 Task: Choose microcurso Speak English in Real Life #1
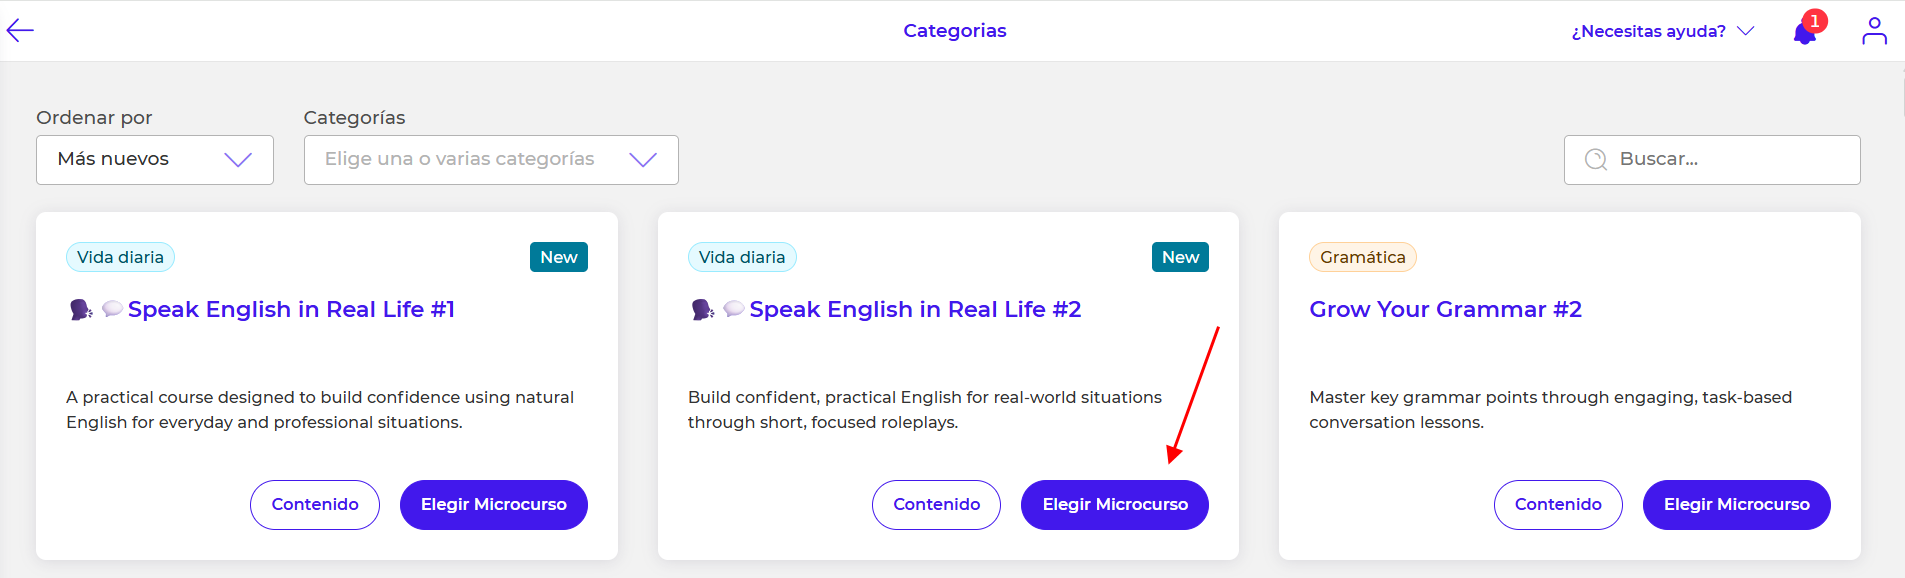click(493, 505)
